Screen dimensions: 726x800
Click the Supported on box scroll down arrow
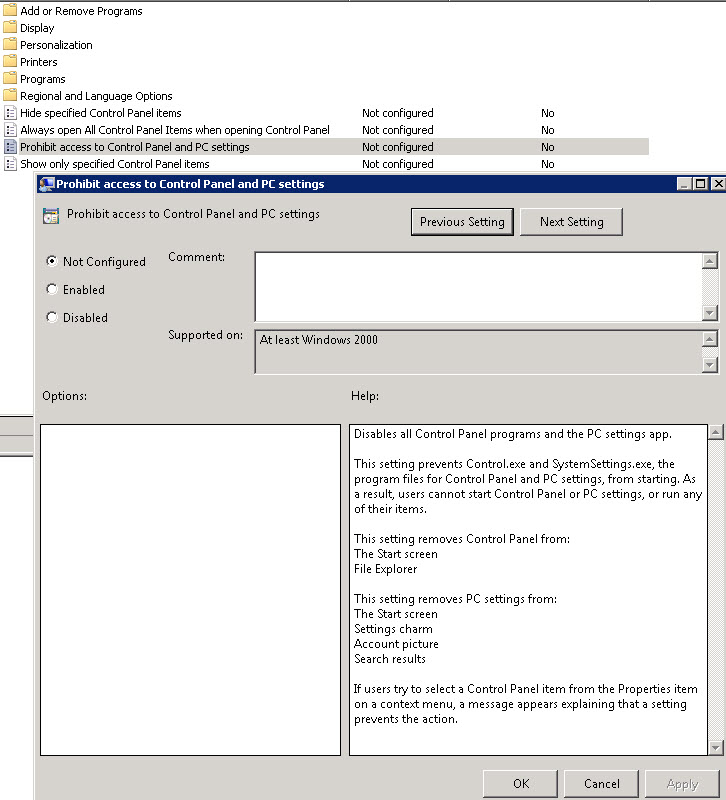[710, 365]
